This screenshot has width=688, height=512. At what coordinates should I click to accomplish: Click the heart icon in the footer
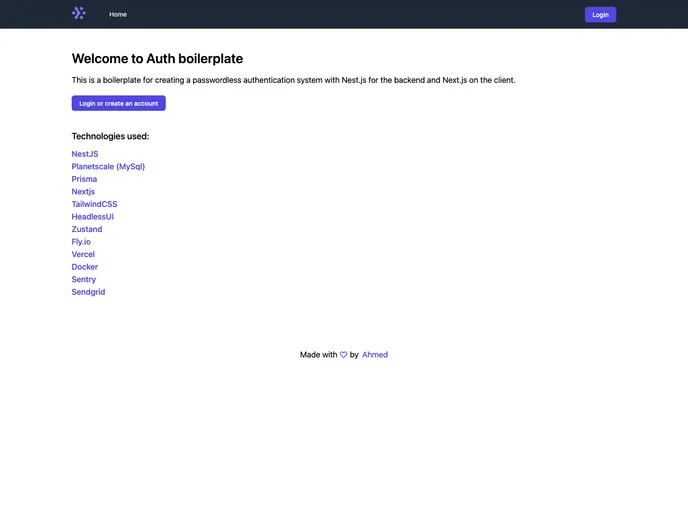tap(344, 355)
